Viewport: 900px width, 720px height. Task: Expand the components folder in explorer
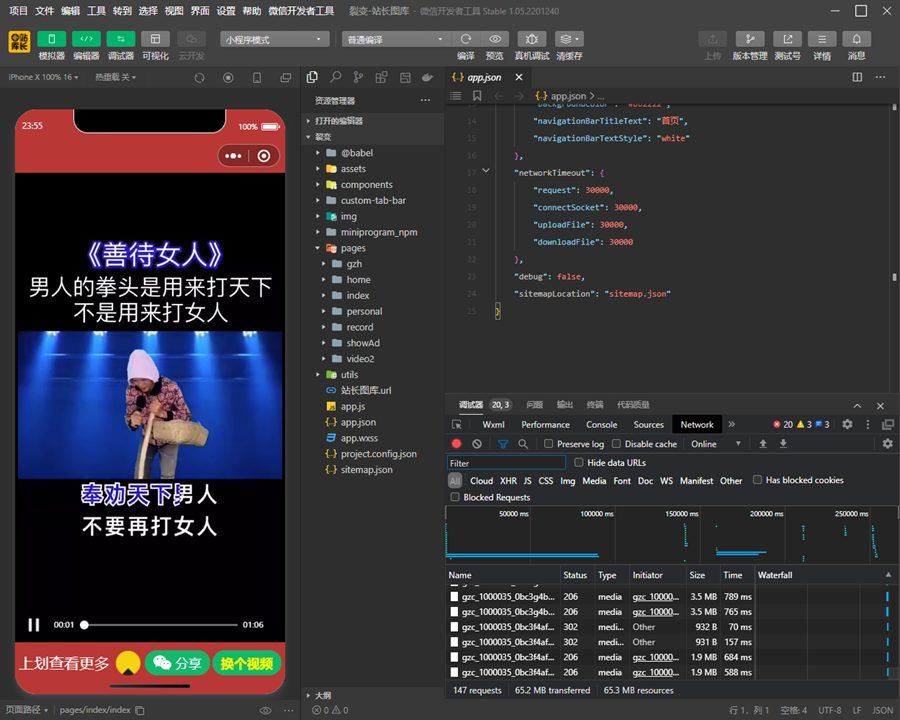tap(366, 185)
